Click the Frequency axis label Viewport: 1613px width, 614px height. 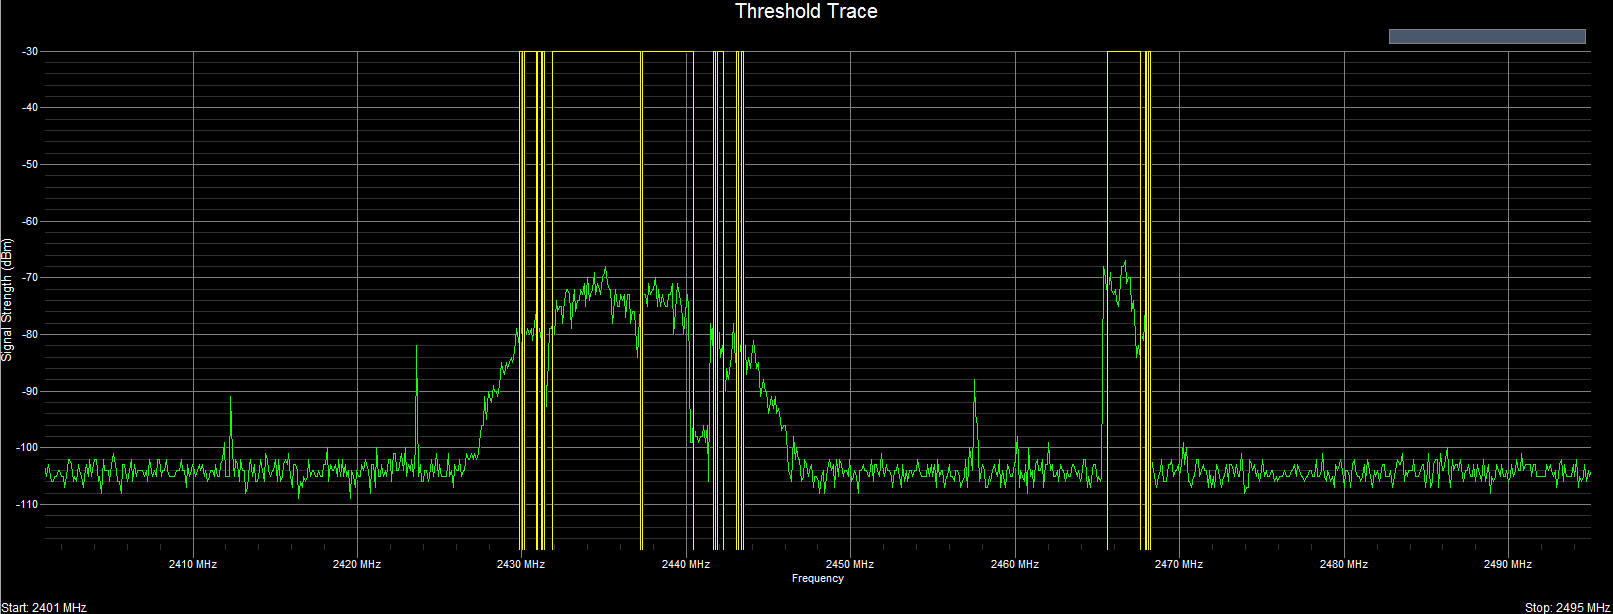(x=818, y=578)
